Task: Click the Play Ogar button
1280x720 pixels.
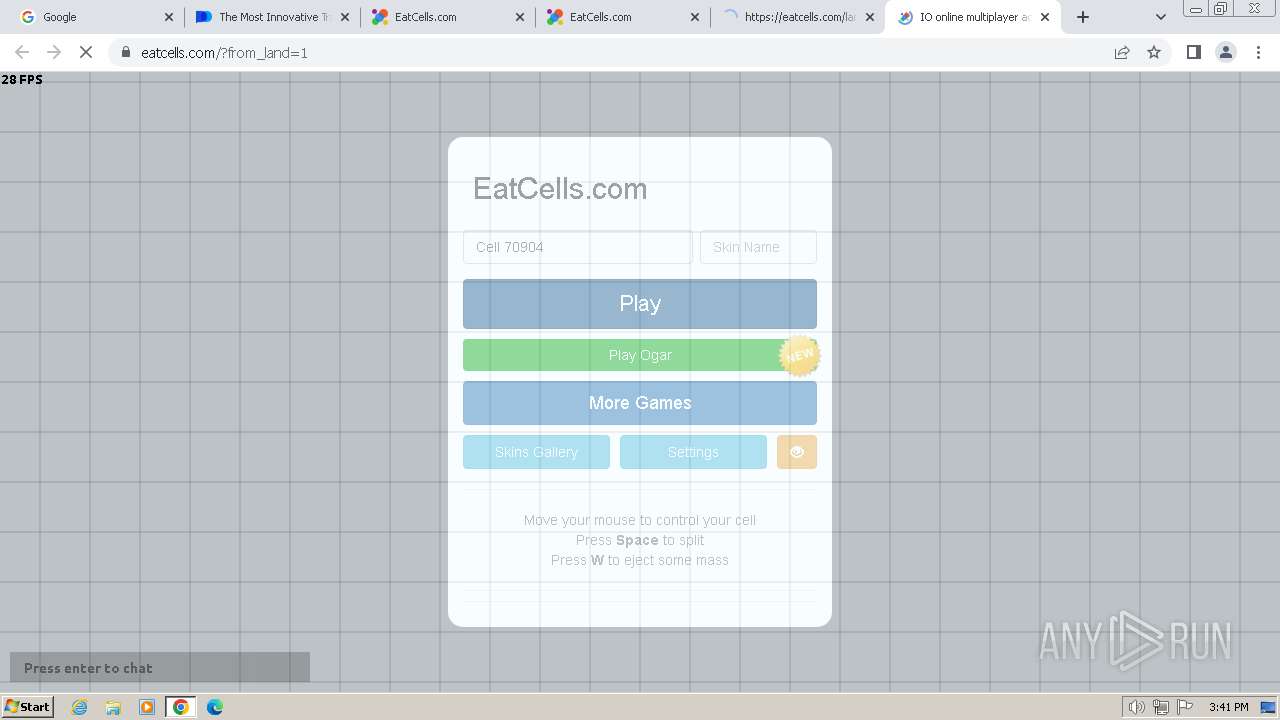Action: point(640,355)
